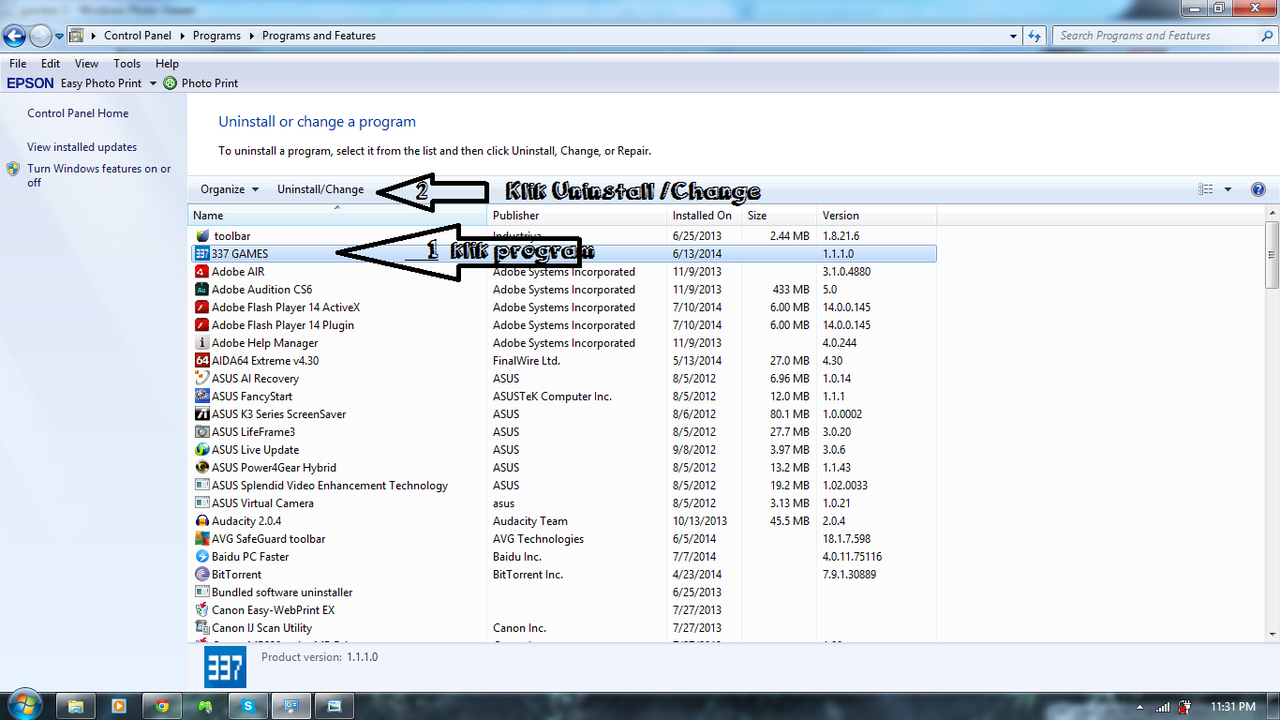The height and width of the screenshot is (720, 1280).
Task: Expand the view options dropdown arrow
Action: [x=1228, y=189]
